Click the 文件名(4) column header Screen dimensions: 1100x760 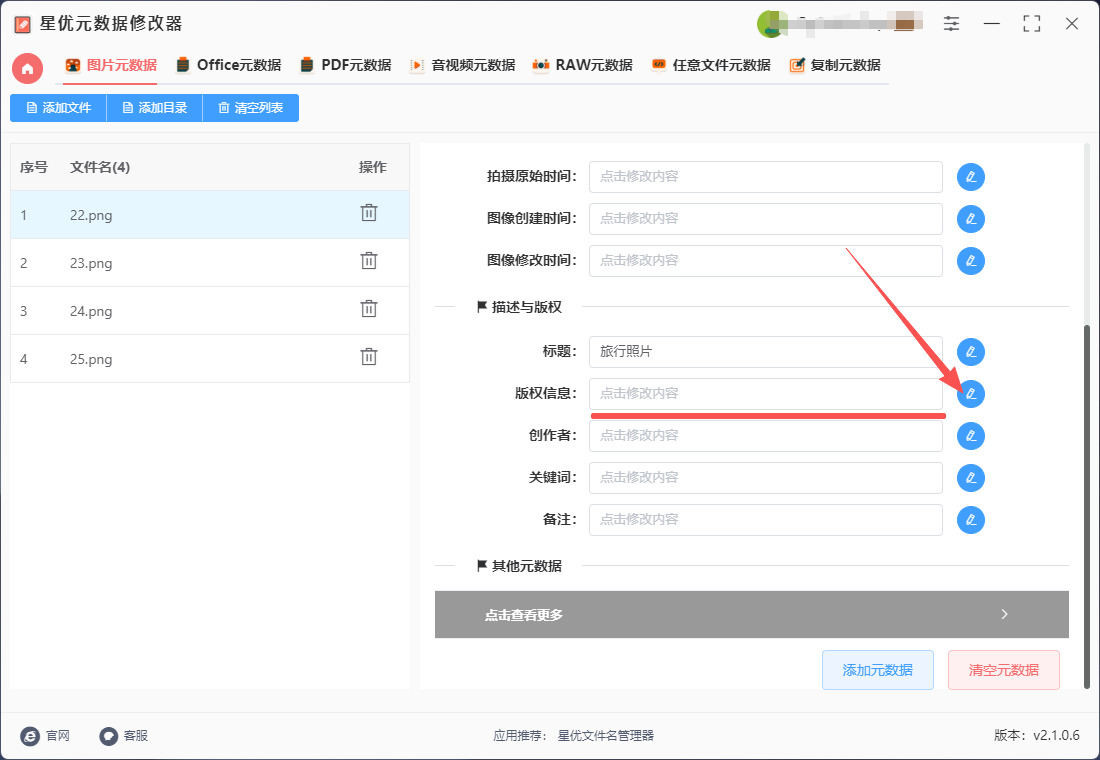coord(100,167)
